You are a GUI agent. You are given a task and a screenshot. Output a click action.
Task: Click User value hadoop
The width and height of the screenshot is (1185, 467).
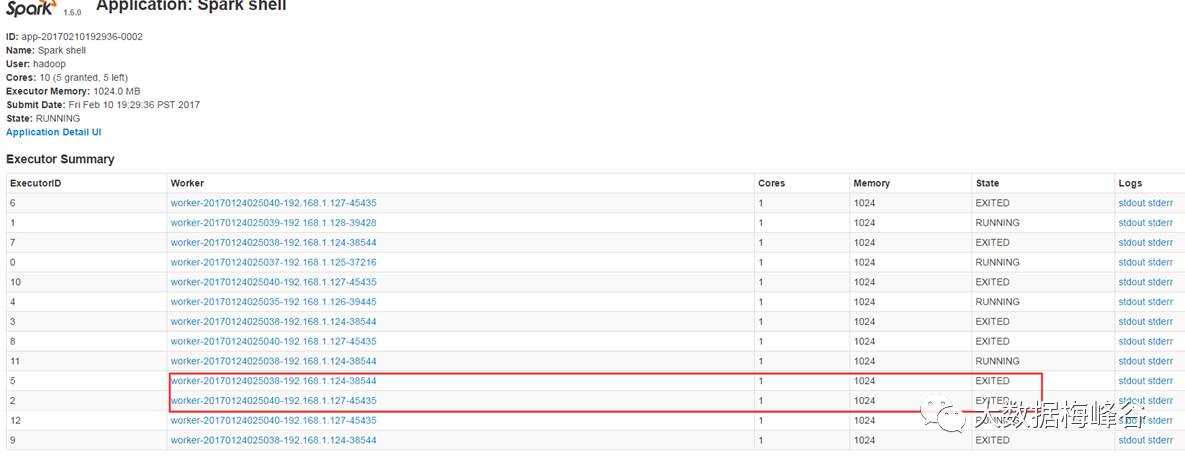click(x=49, y=64)
